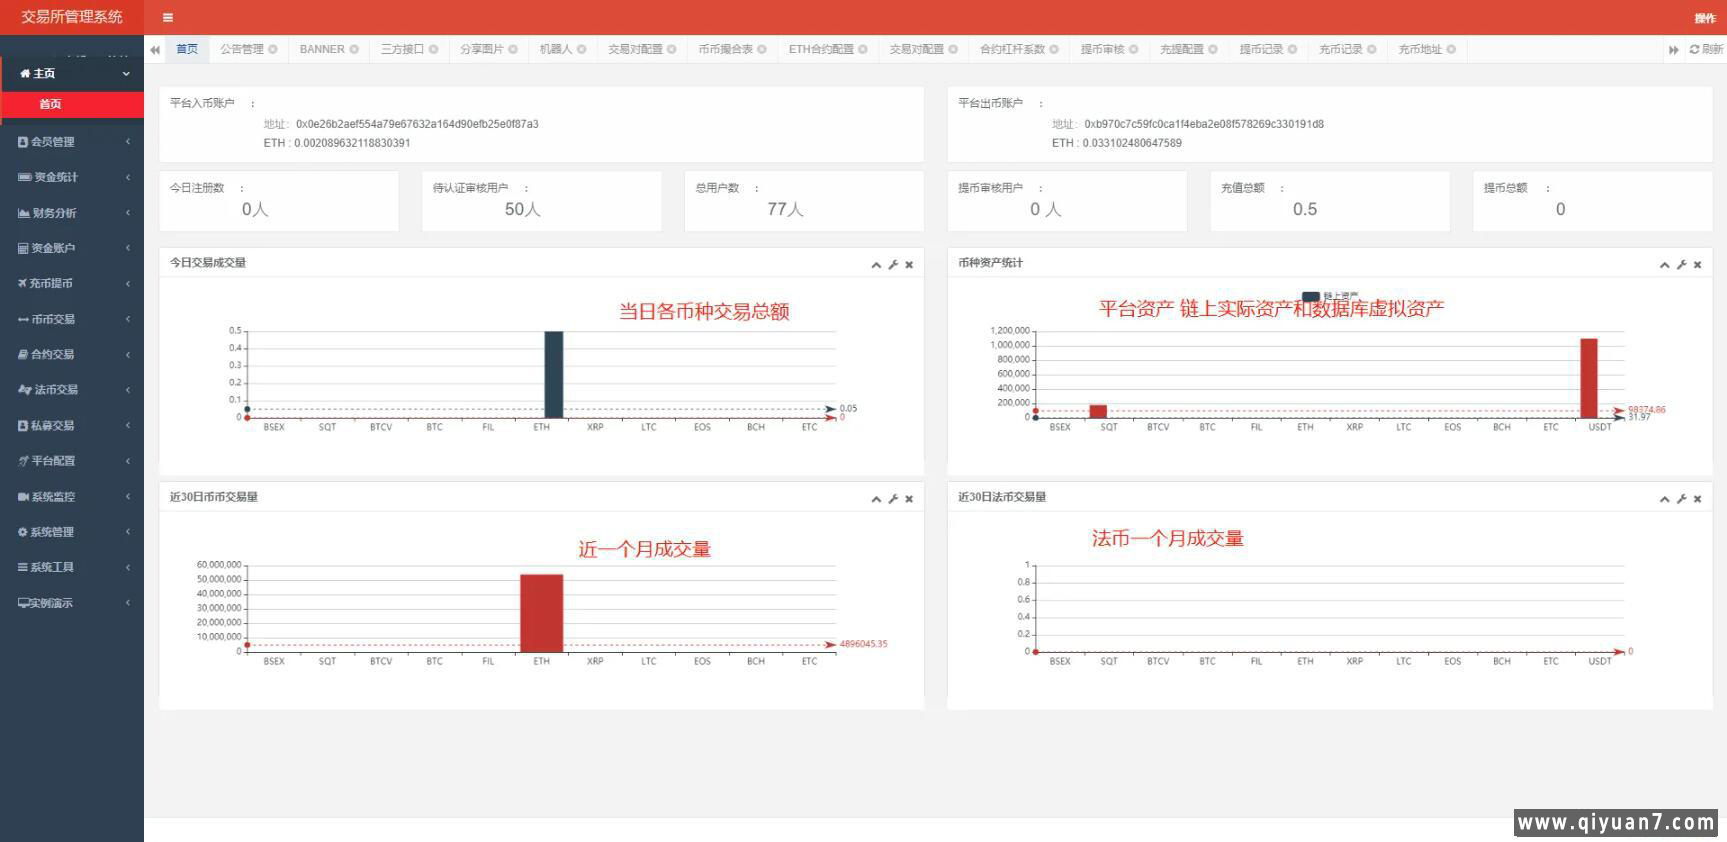
Task: Select 首页 in the sidebar
Action: click(x=50, y=104)
